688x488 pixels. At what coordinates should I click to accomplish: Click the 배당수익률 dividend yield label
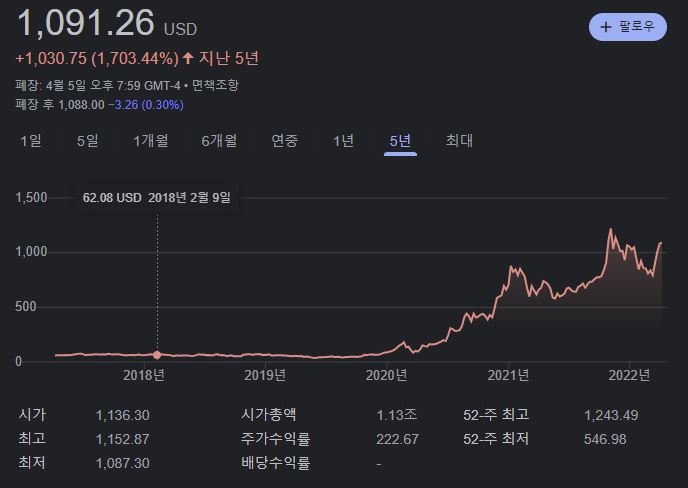[x=275, y=463]
